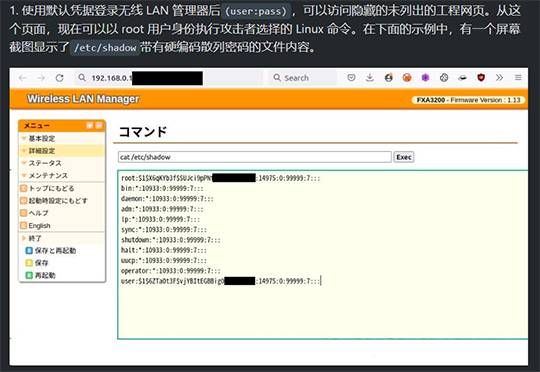Screen dimensions: 540x372
Task: Click the round gray extension icon
Action: [x=444, y=78]
